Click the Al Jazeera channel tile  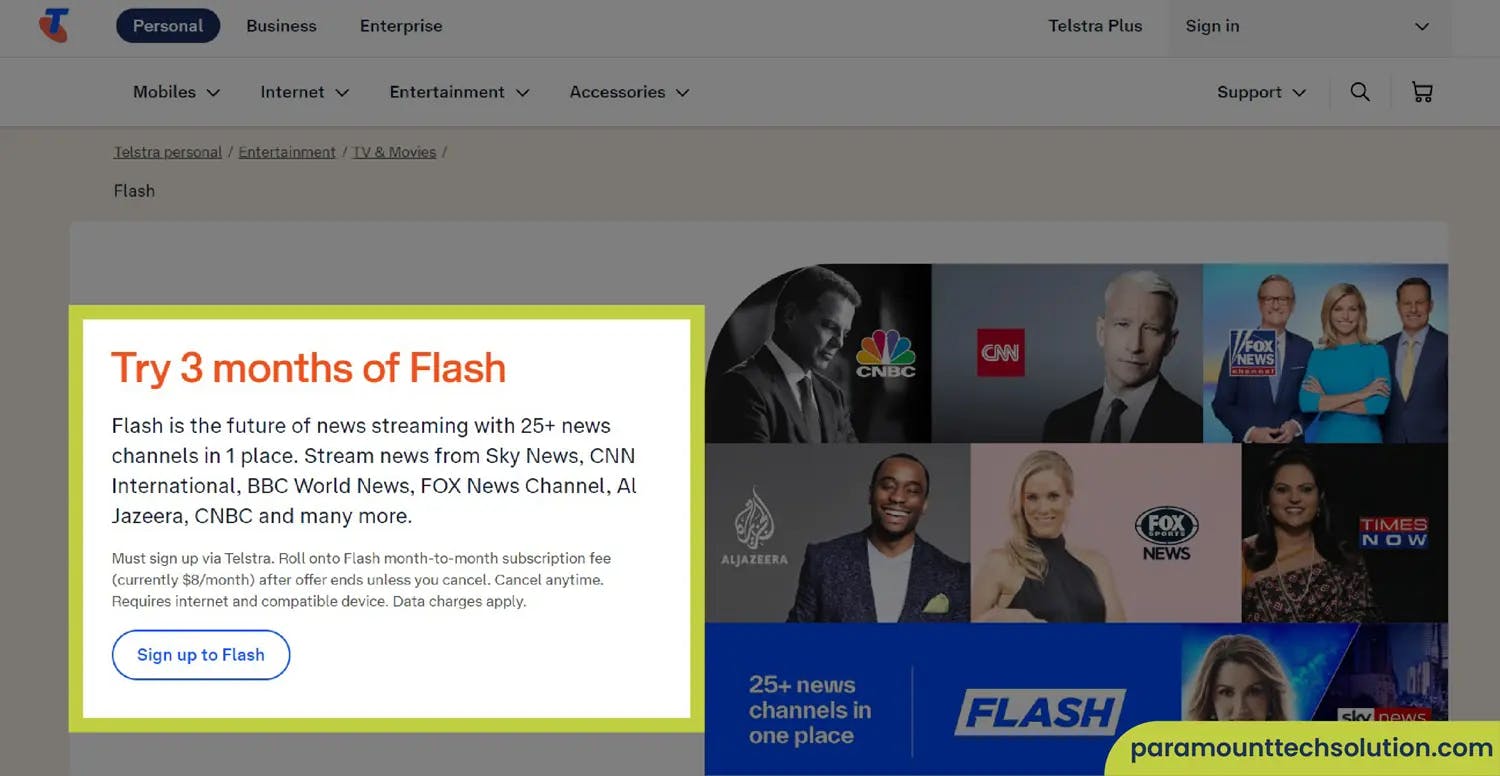837,533
